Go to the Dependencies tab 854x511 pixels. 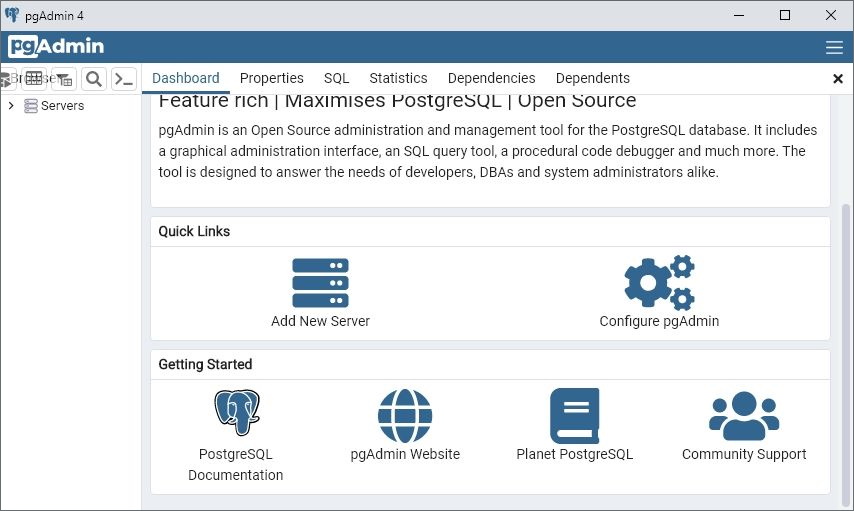click(491, 78)
